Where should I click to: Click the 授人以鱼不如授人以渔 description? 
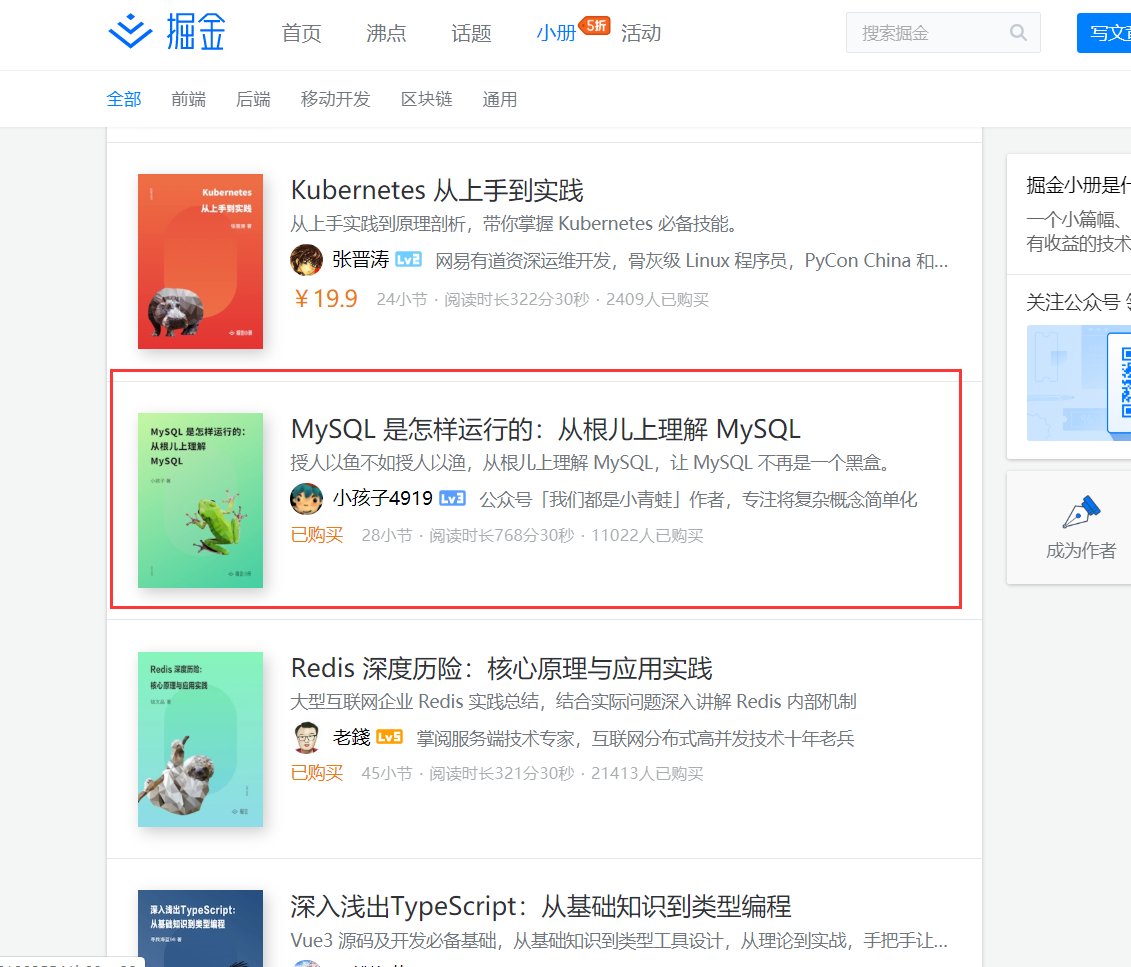[x=593, y=462]
